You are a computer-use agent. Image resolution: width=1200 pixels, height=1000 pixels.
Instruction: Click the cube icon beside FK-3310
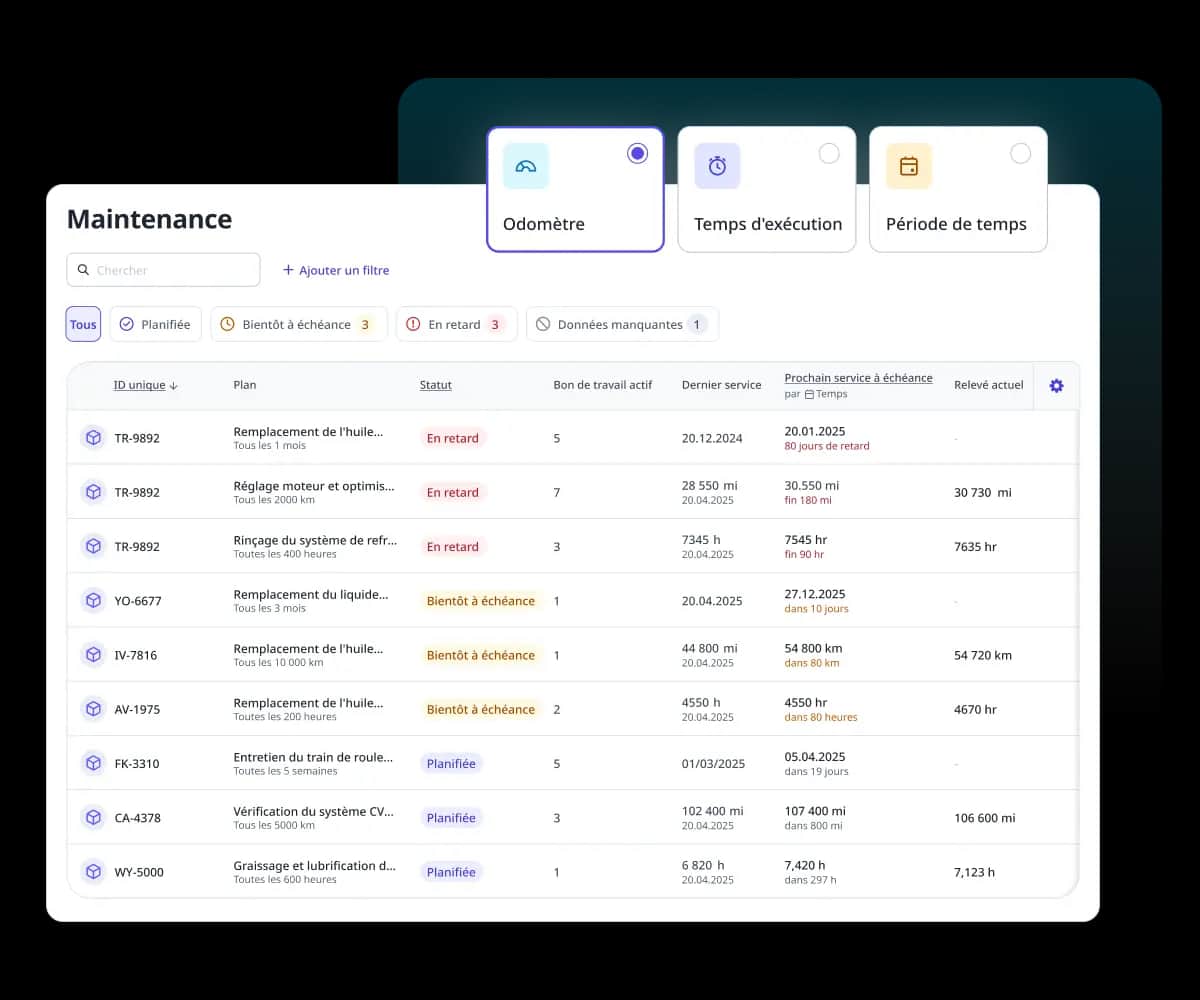tap(93, 764)
